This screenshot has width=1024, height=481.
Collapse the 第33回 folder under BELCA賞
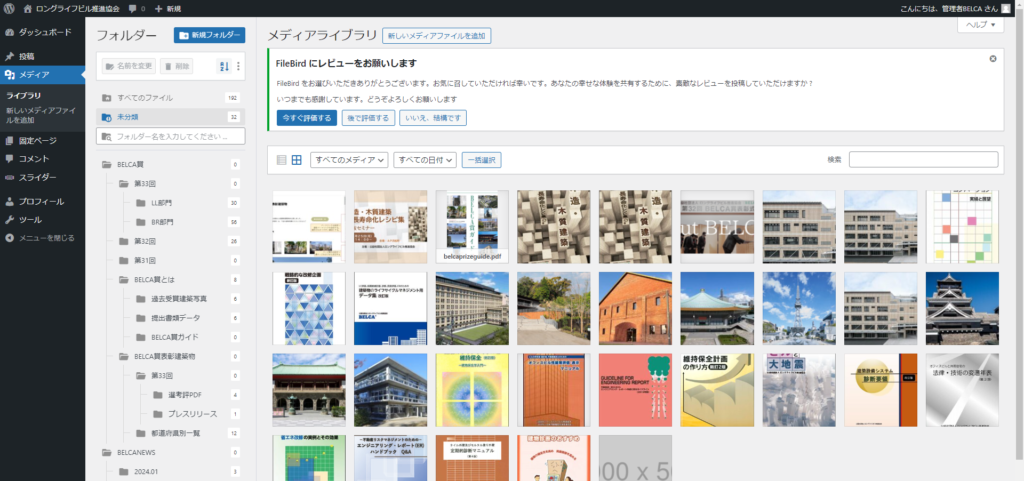tap(123, 183)
